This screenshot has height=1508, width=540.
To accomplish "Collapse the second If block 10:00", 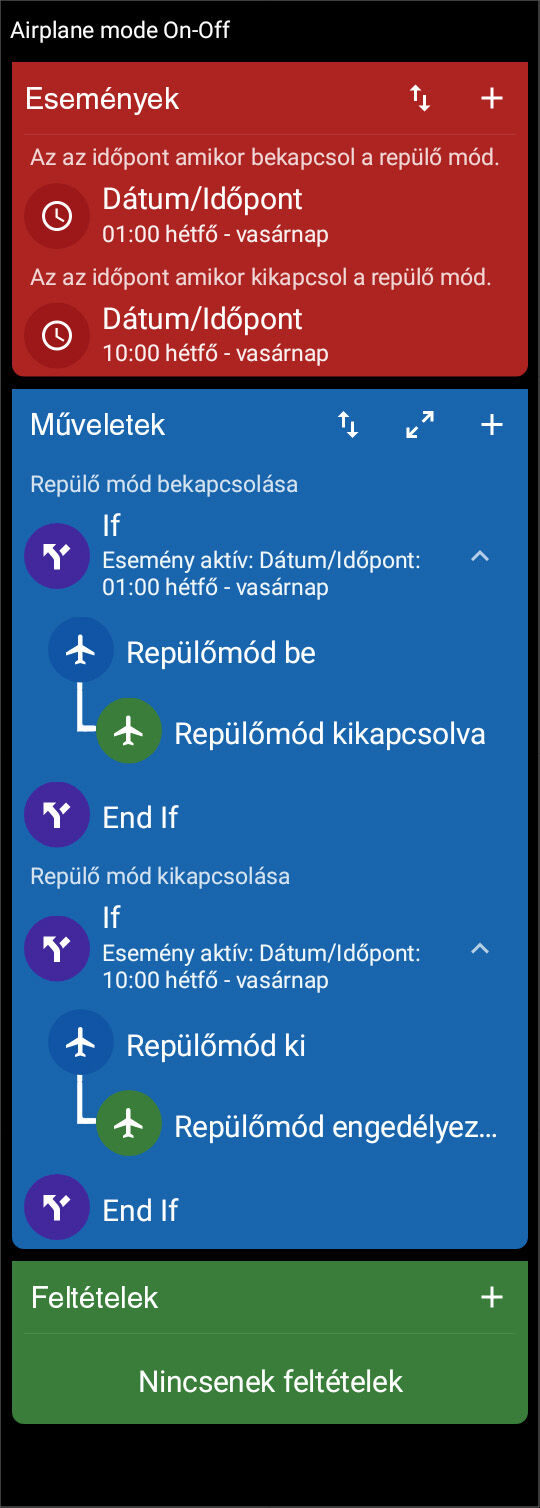I will [480, 949].
